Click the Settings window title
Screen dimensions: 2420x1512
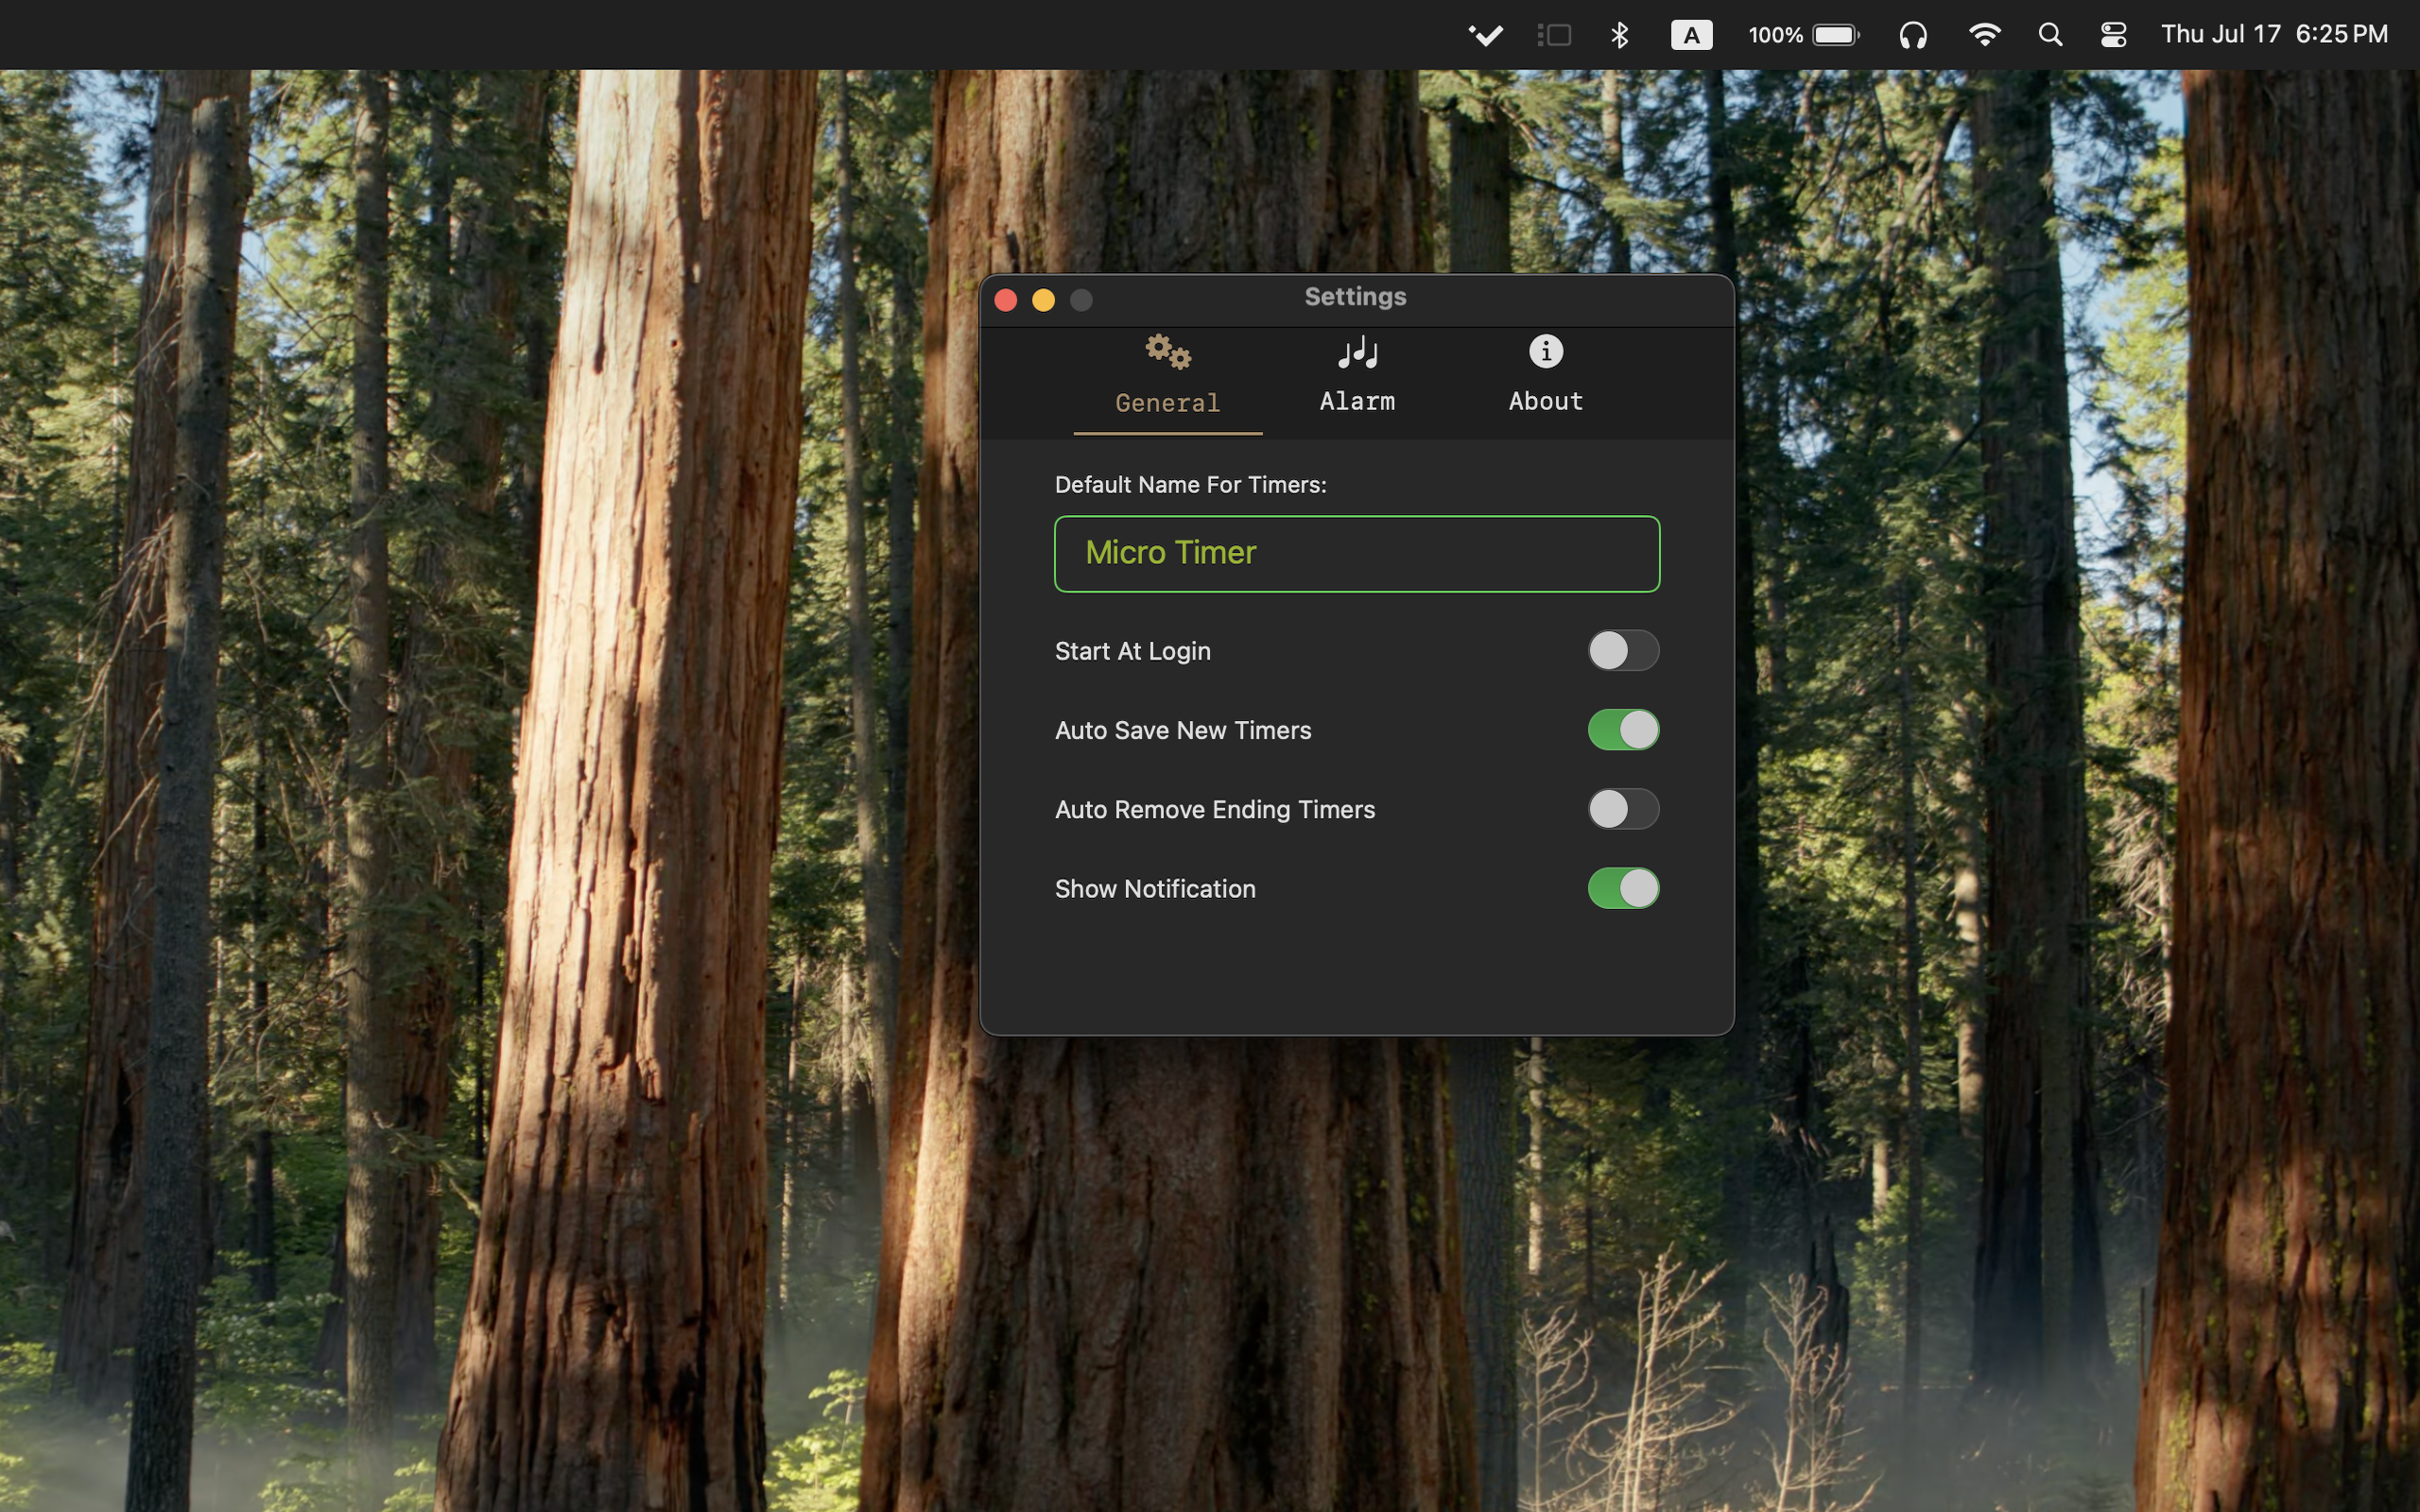coord(1355,297)
